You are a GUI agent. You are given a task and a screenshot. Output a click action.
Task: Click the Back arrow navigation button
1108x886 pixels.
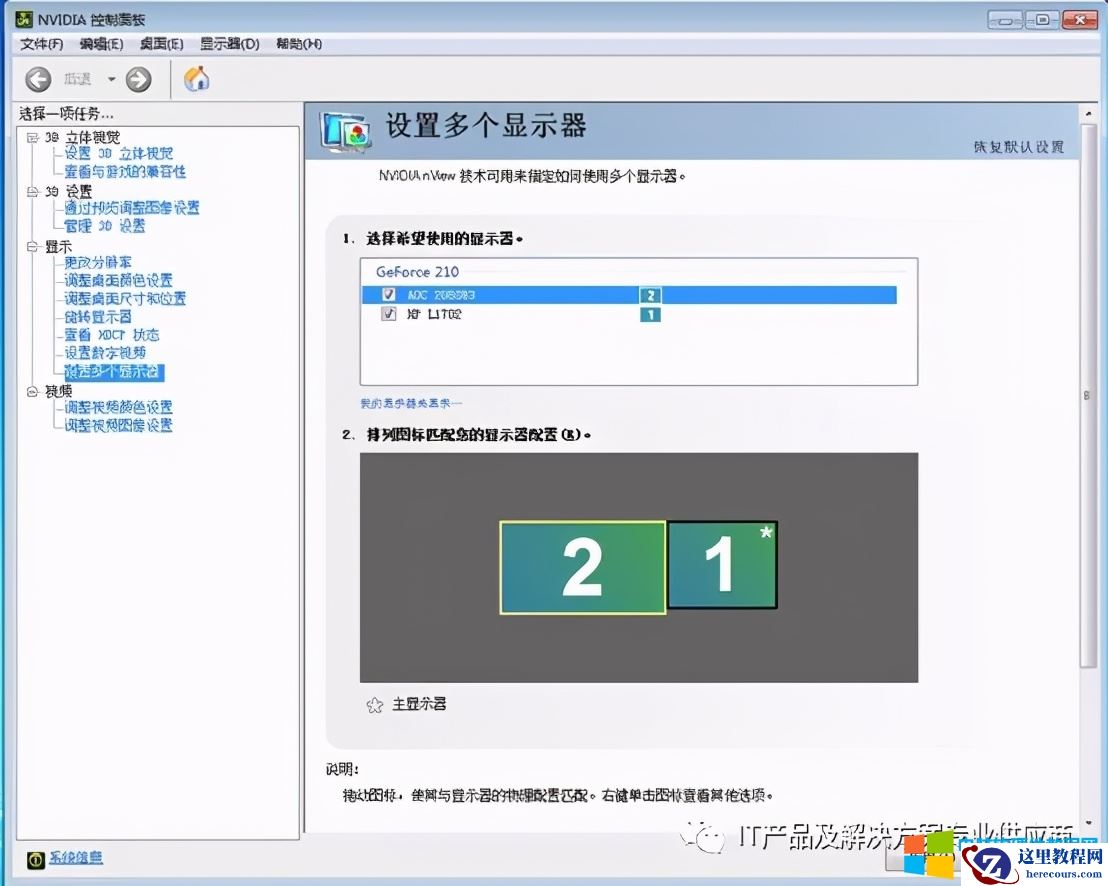tap(38, 79)
